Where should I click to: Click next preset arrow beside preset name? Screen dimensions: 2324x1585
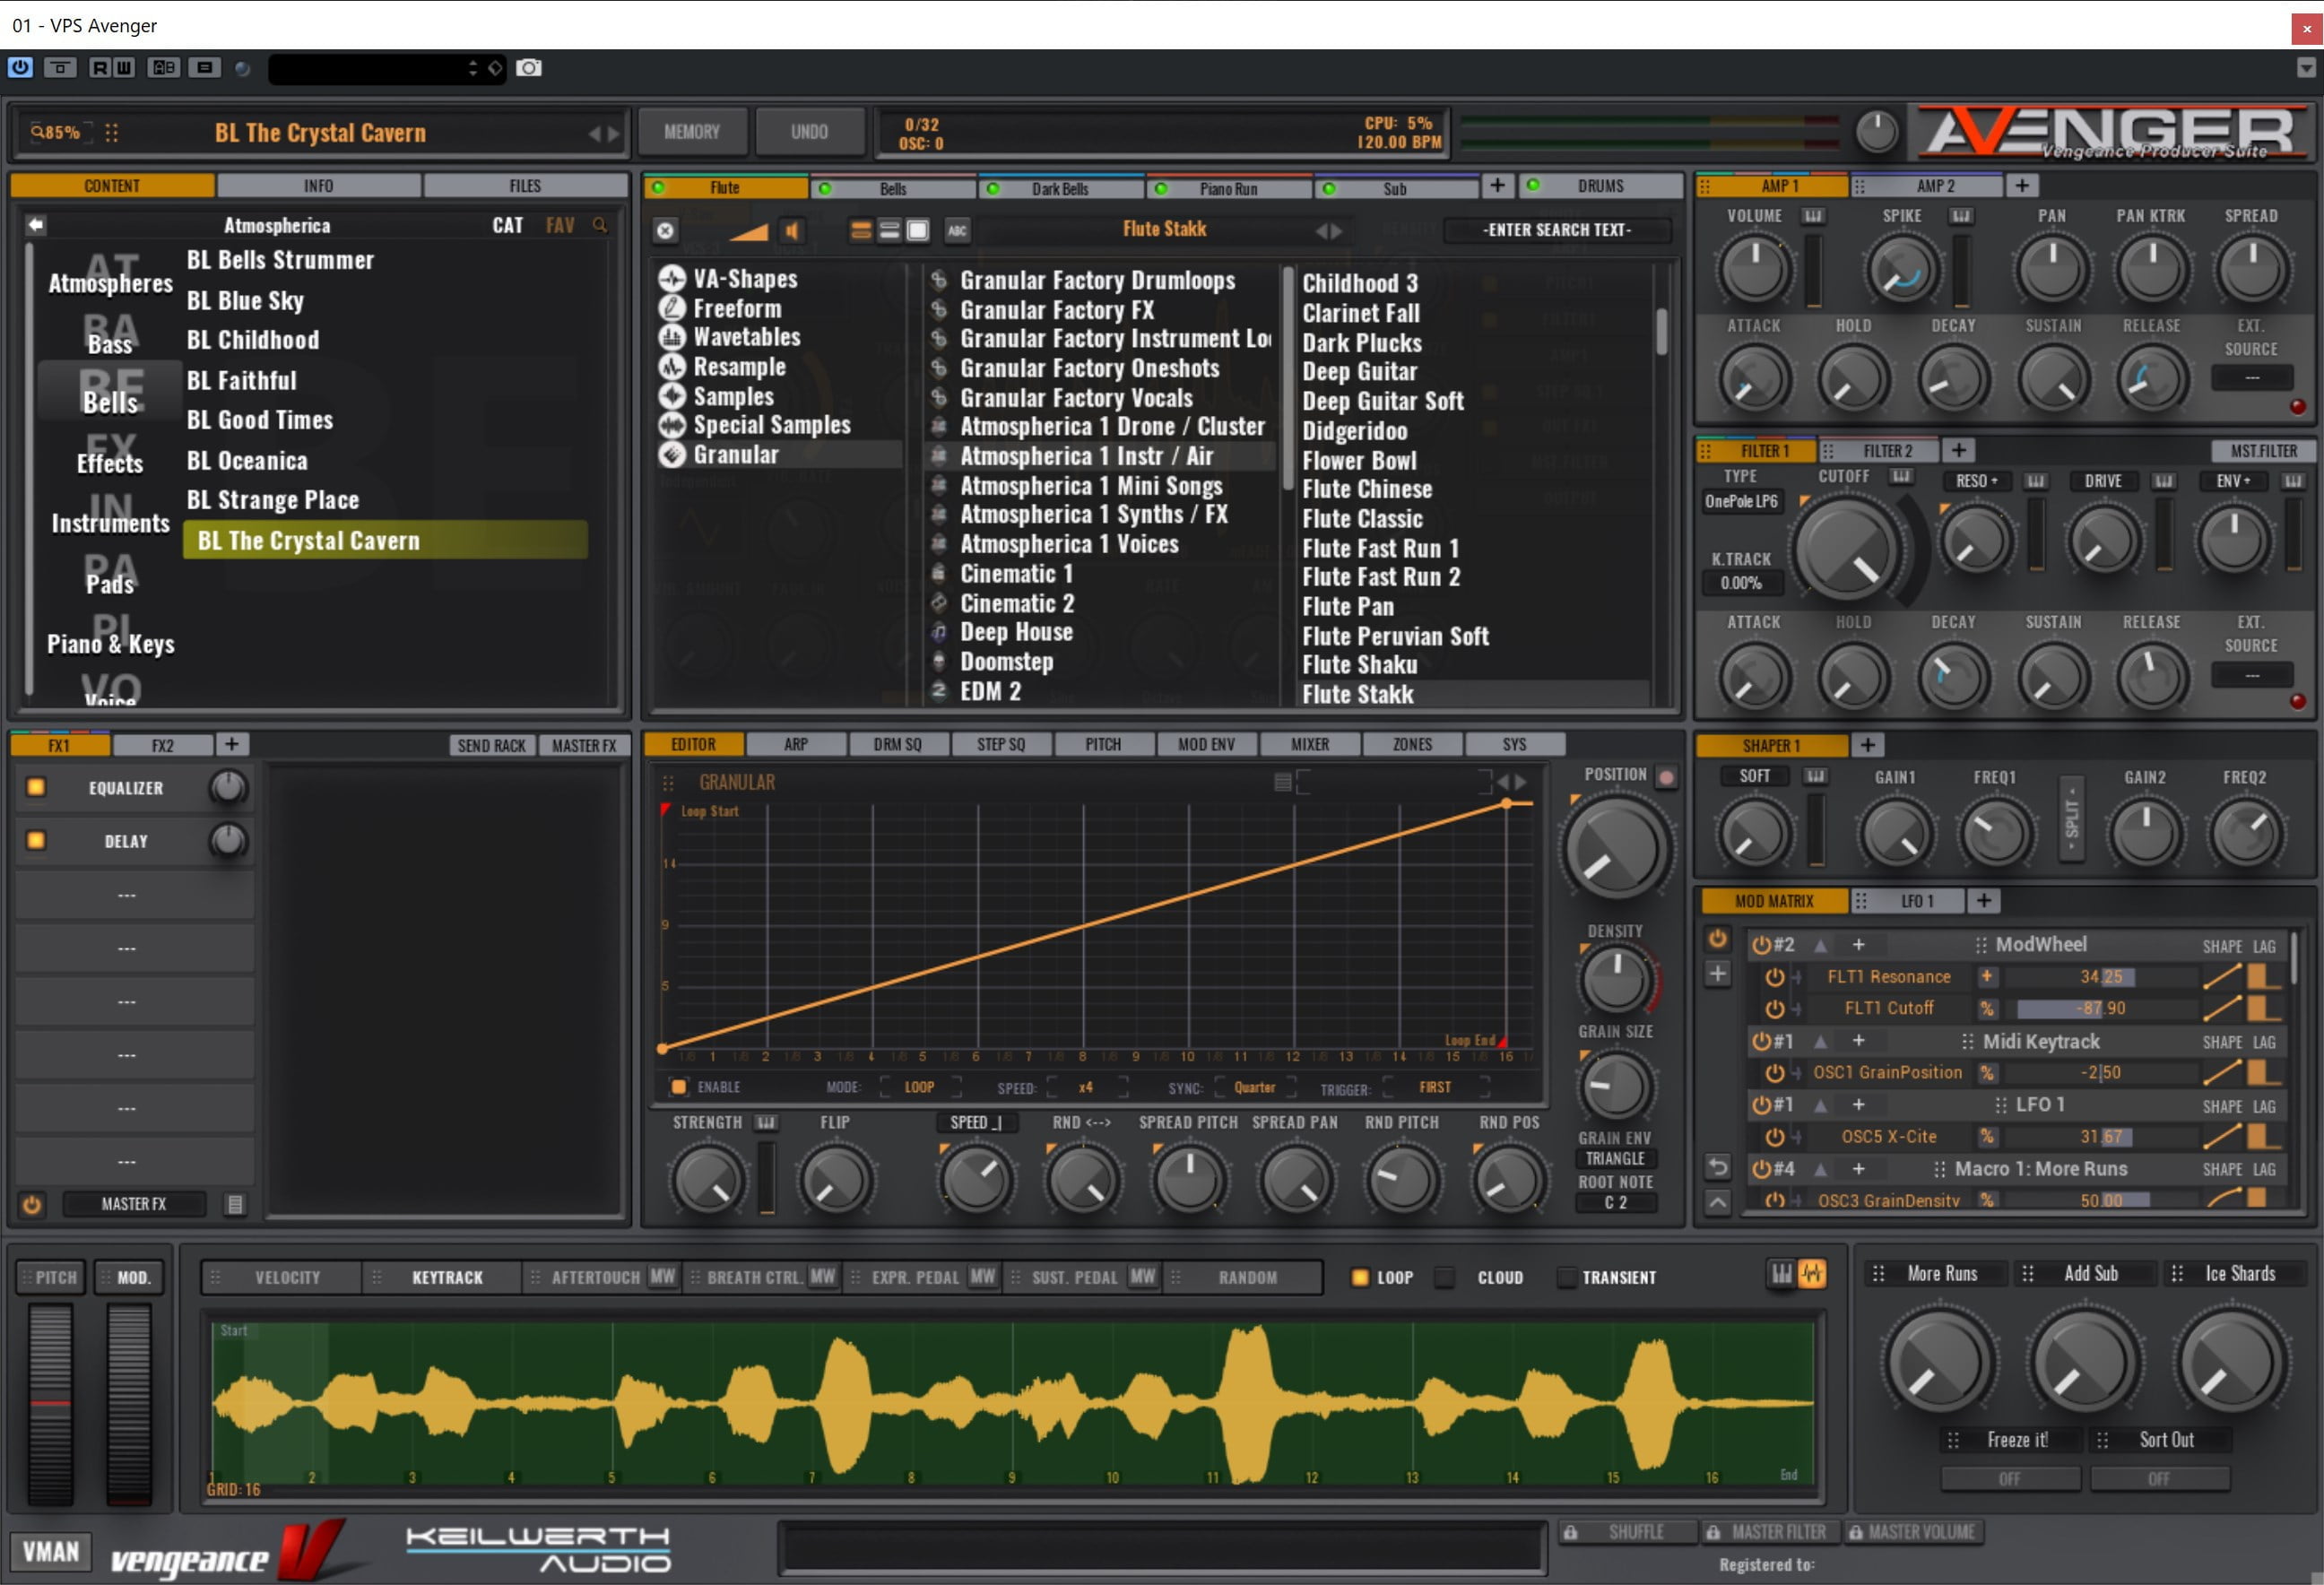614,133
